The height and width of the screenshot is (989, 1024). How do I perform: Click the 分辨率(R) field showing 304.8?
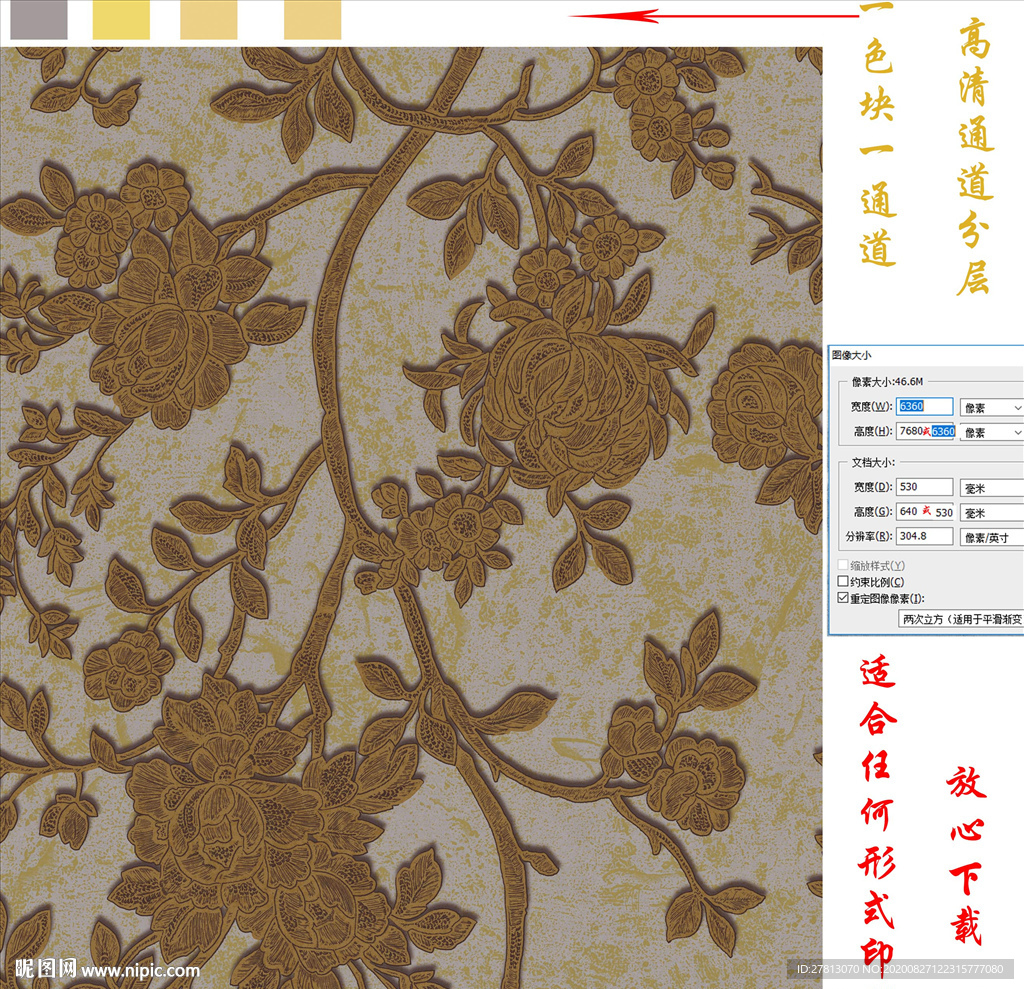point(924,536)
